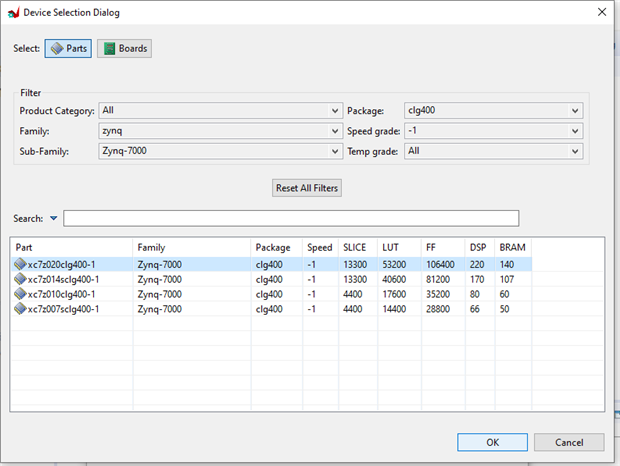The image size is (620, 466).
Task: Click the chip icon beside xc7z020clg400-1
Action: [x=20, y=265]
